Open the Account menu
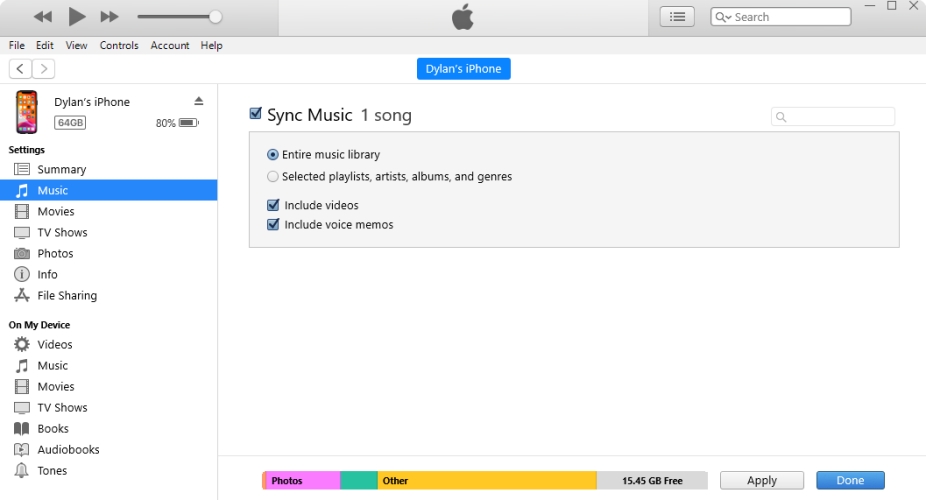The image size is (926, 500). (x=169, y=45)
